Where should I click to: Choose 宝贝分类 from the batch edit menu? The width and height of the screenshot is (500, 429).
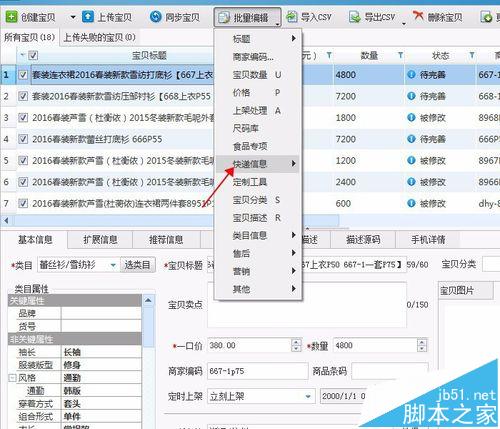[x=258, y=200]
